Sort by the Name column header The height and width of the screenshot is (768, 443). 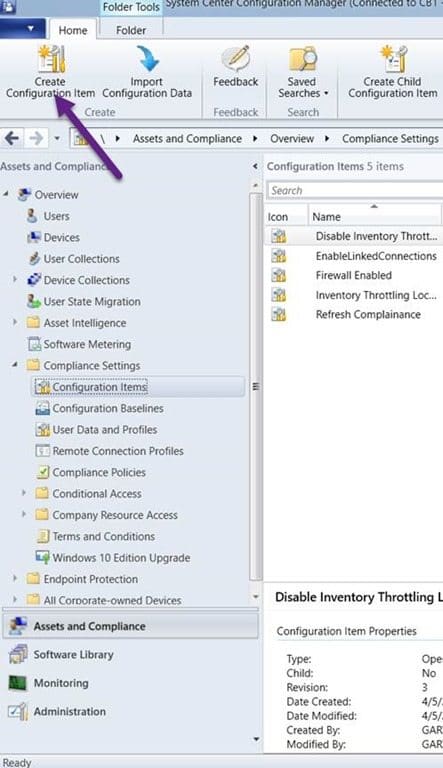tap(374, 216)
